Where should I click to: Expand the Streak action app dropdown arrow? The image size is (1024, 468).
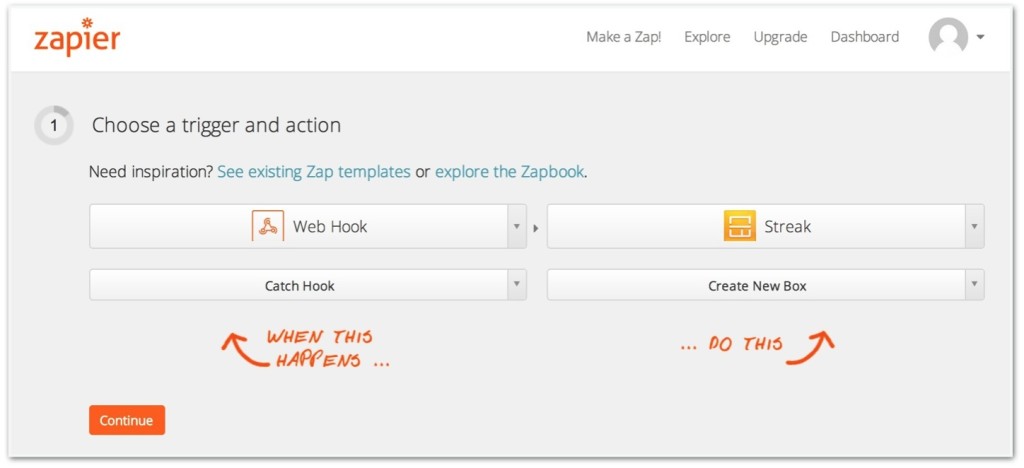click(x=974, y=226)
